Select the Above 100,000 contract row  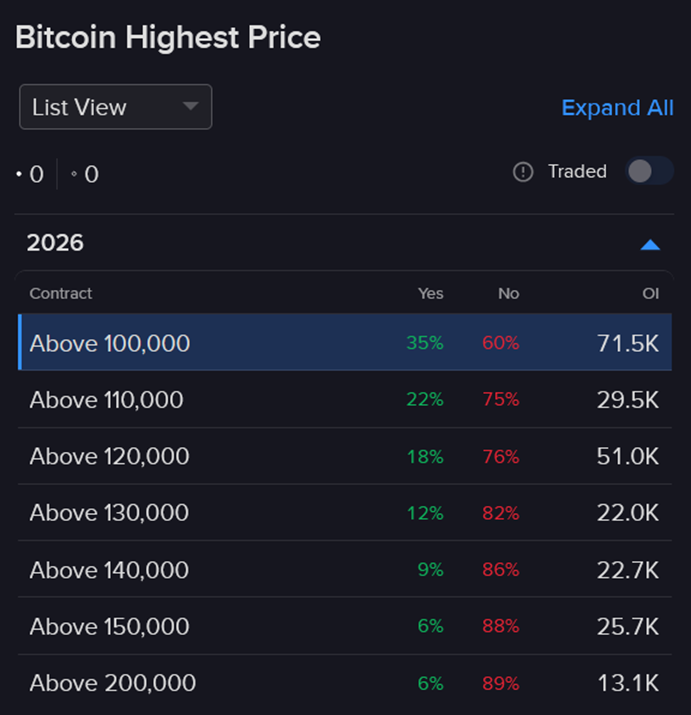[110, 343]
